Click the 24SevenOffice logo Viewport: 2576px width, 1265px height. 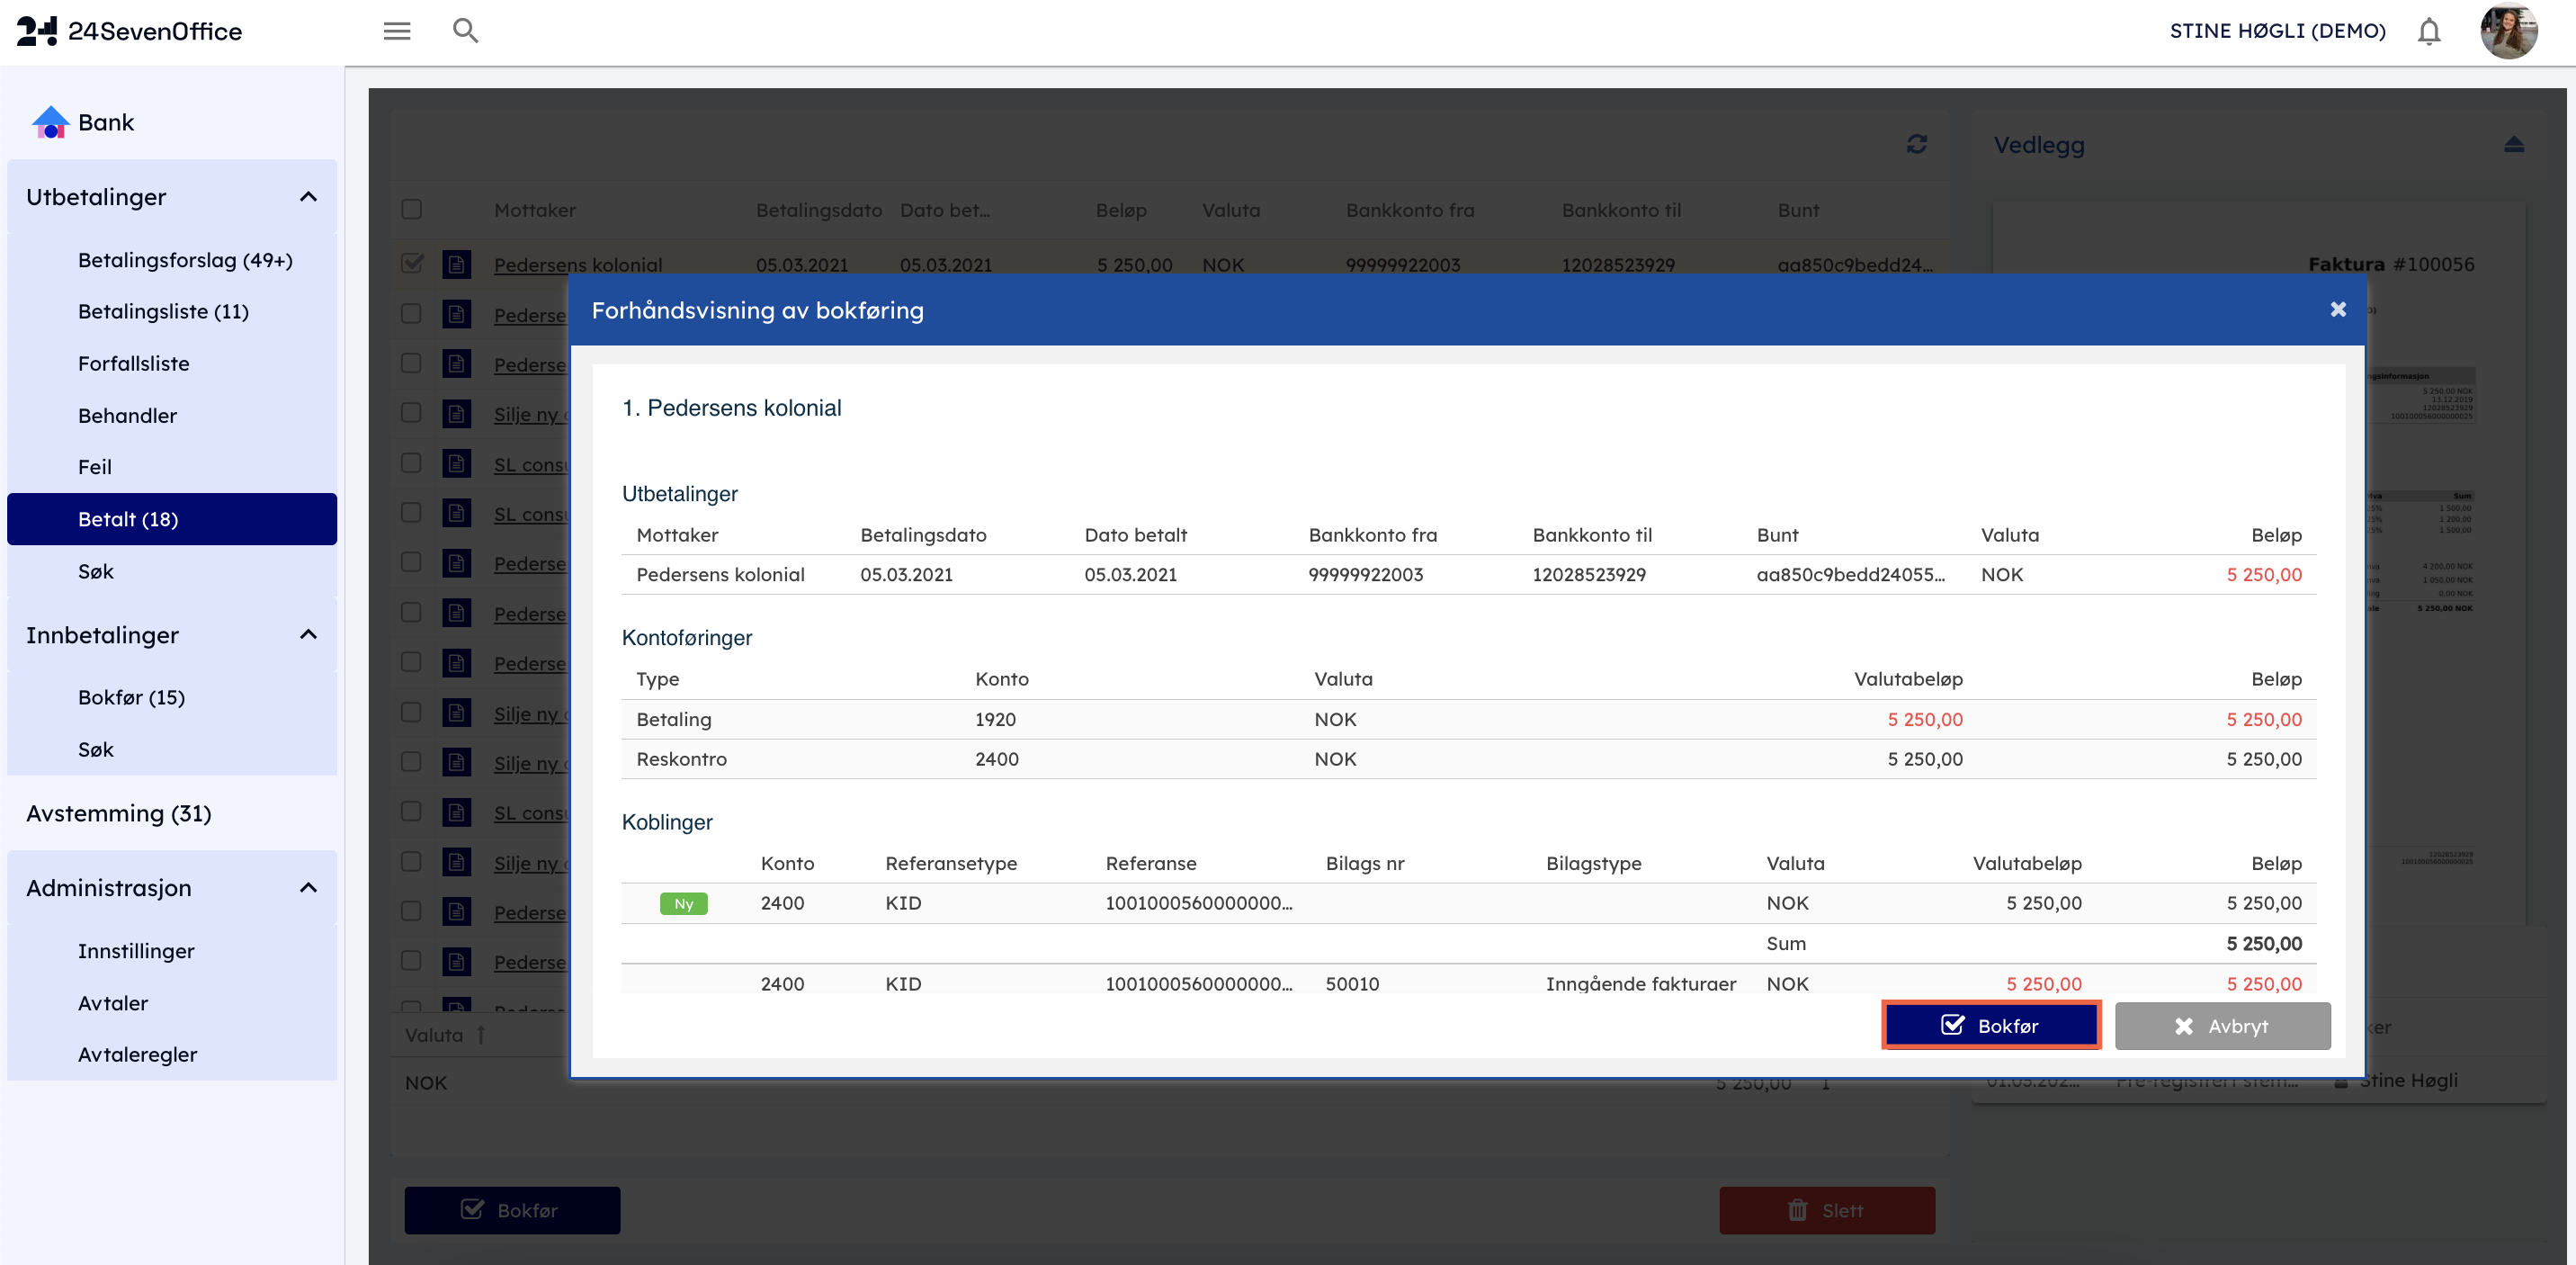pyautogui.click(x=130, y=31)
